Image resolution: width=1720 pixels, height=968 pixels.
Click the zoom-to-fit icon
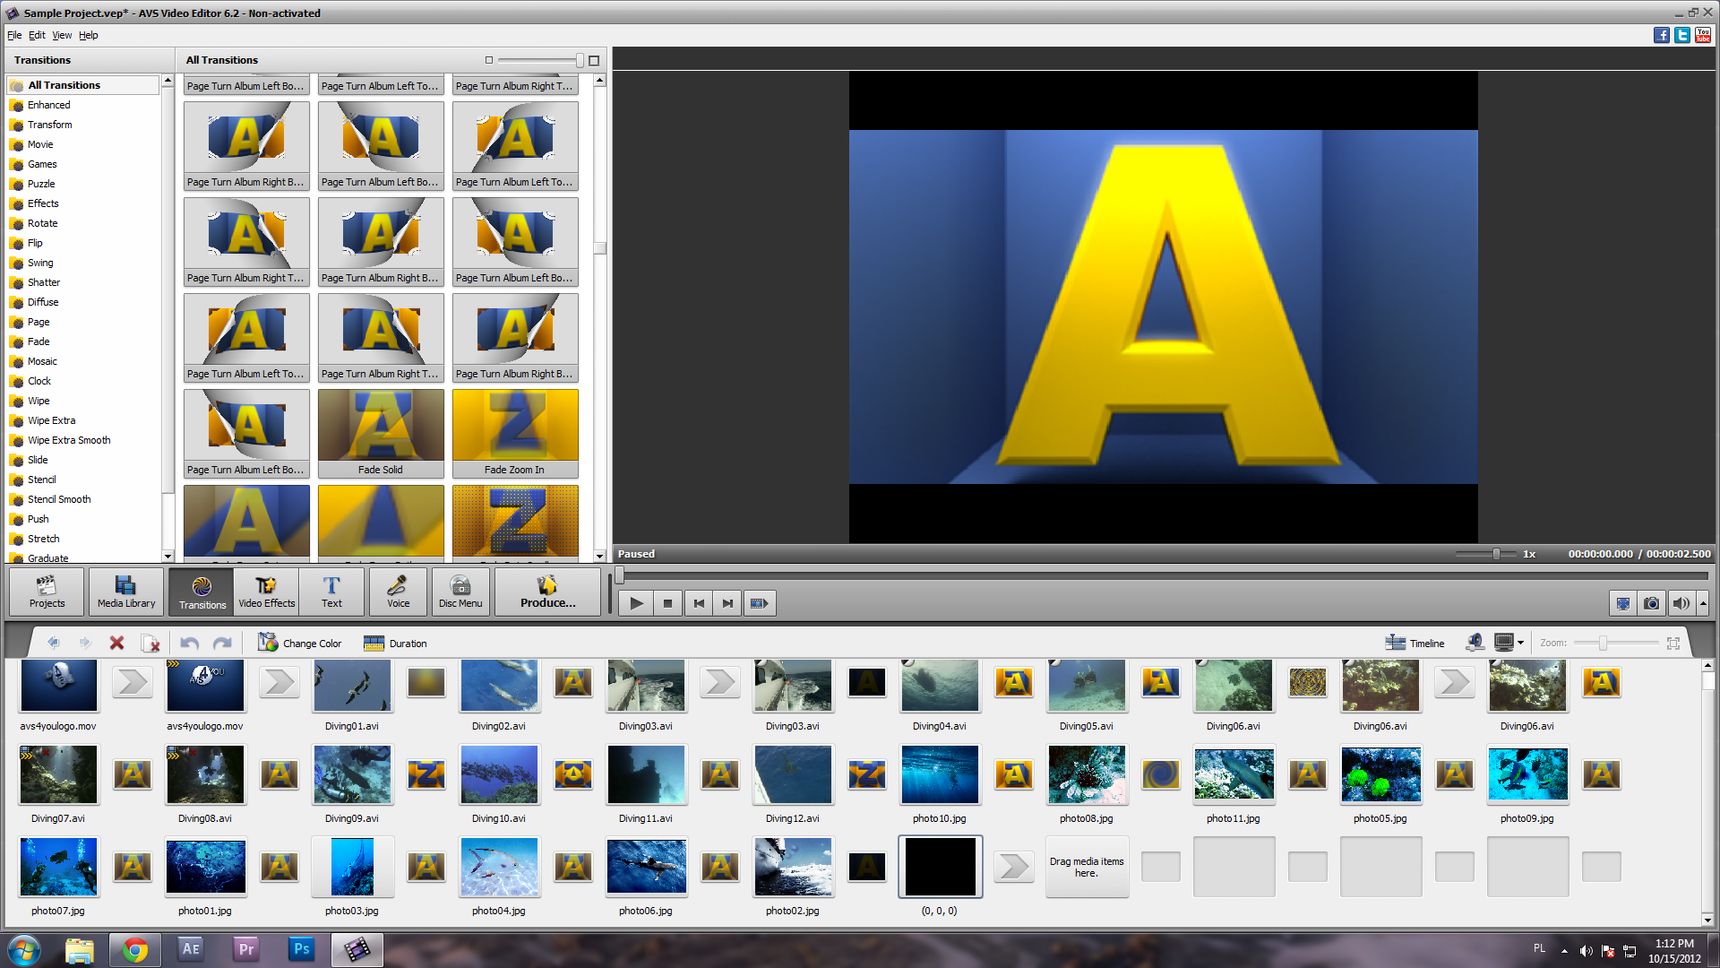1673,643
